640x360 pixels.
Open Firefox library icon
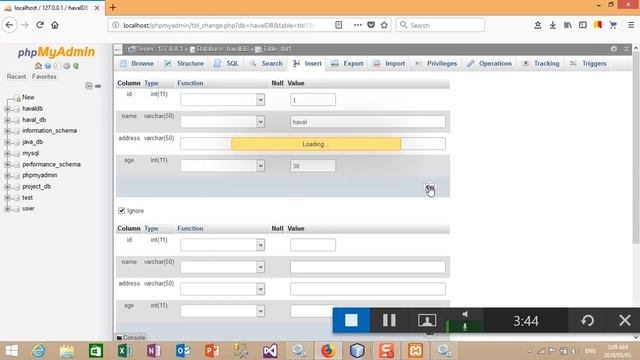pyautogui.click(x=568, y=25)
